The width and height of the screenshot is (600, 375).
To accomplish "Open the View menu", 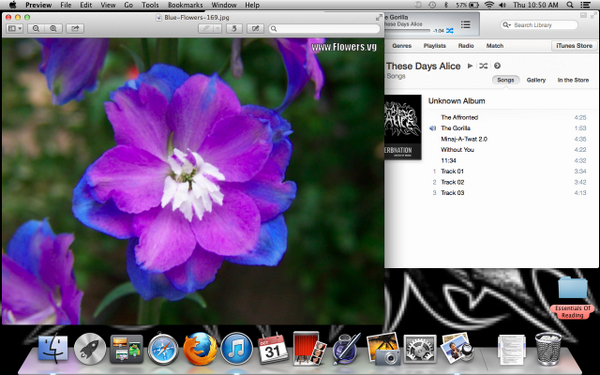I will click(108, 5).
